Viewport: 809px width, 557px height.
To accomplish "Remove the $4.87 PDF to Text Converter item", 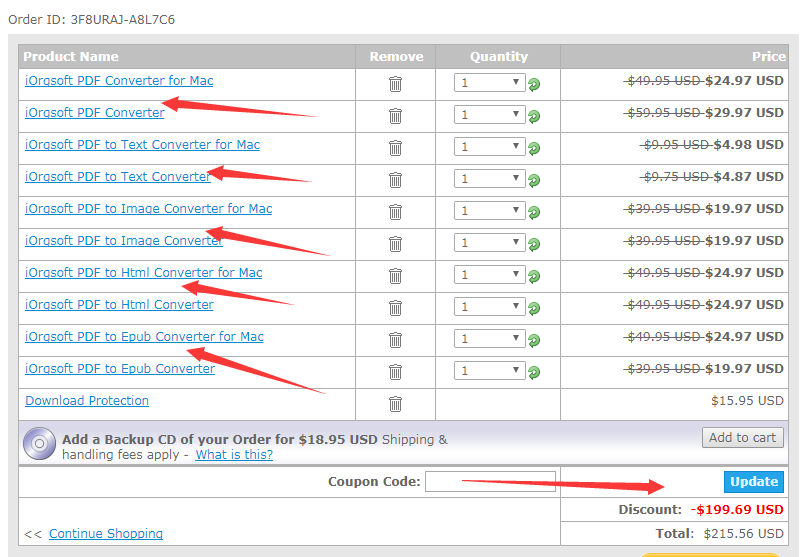I will pos(395,180).
